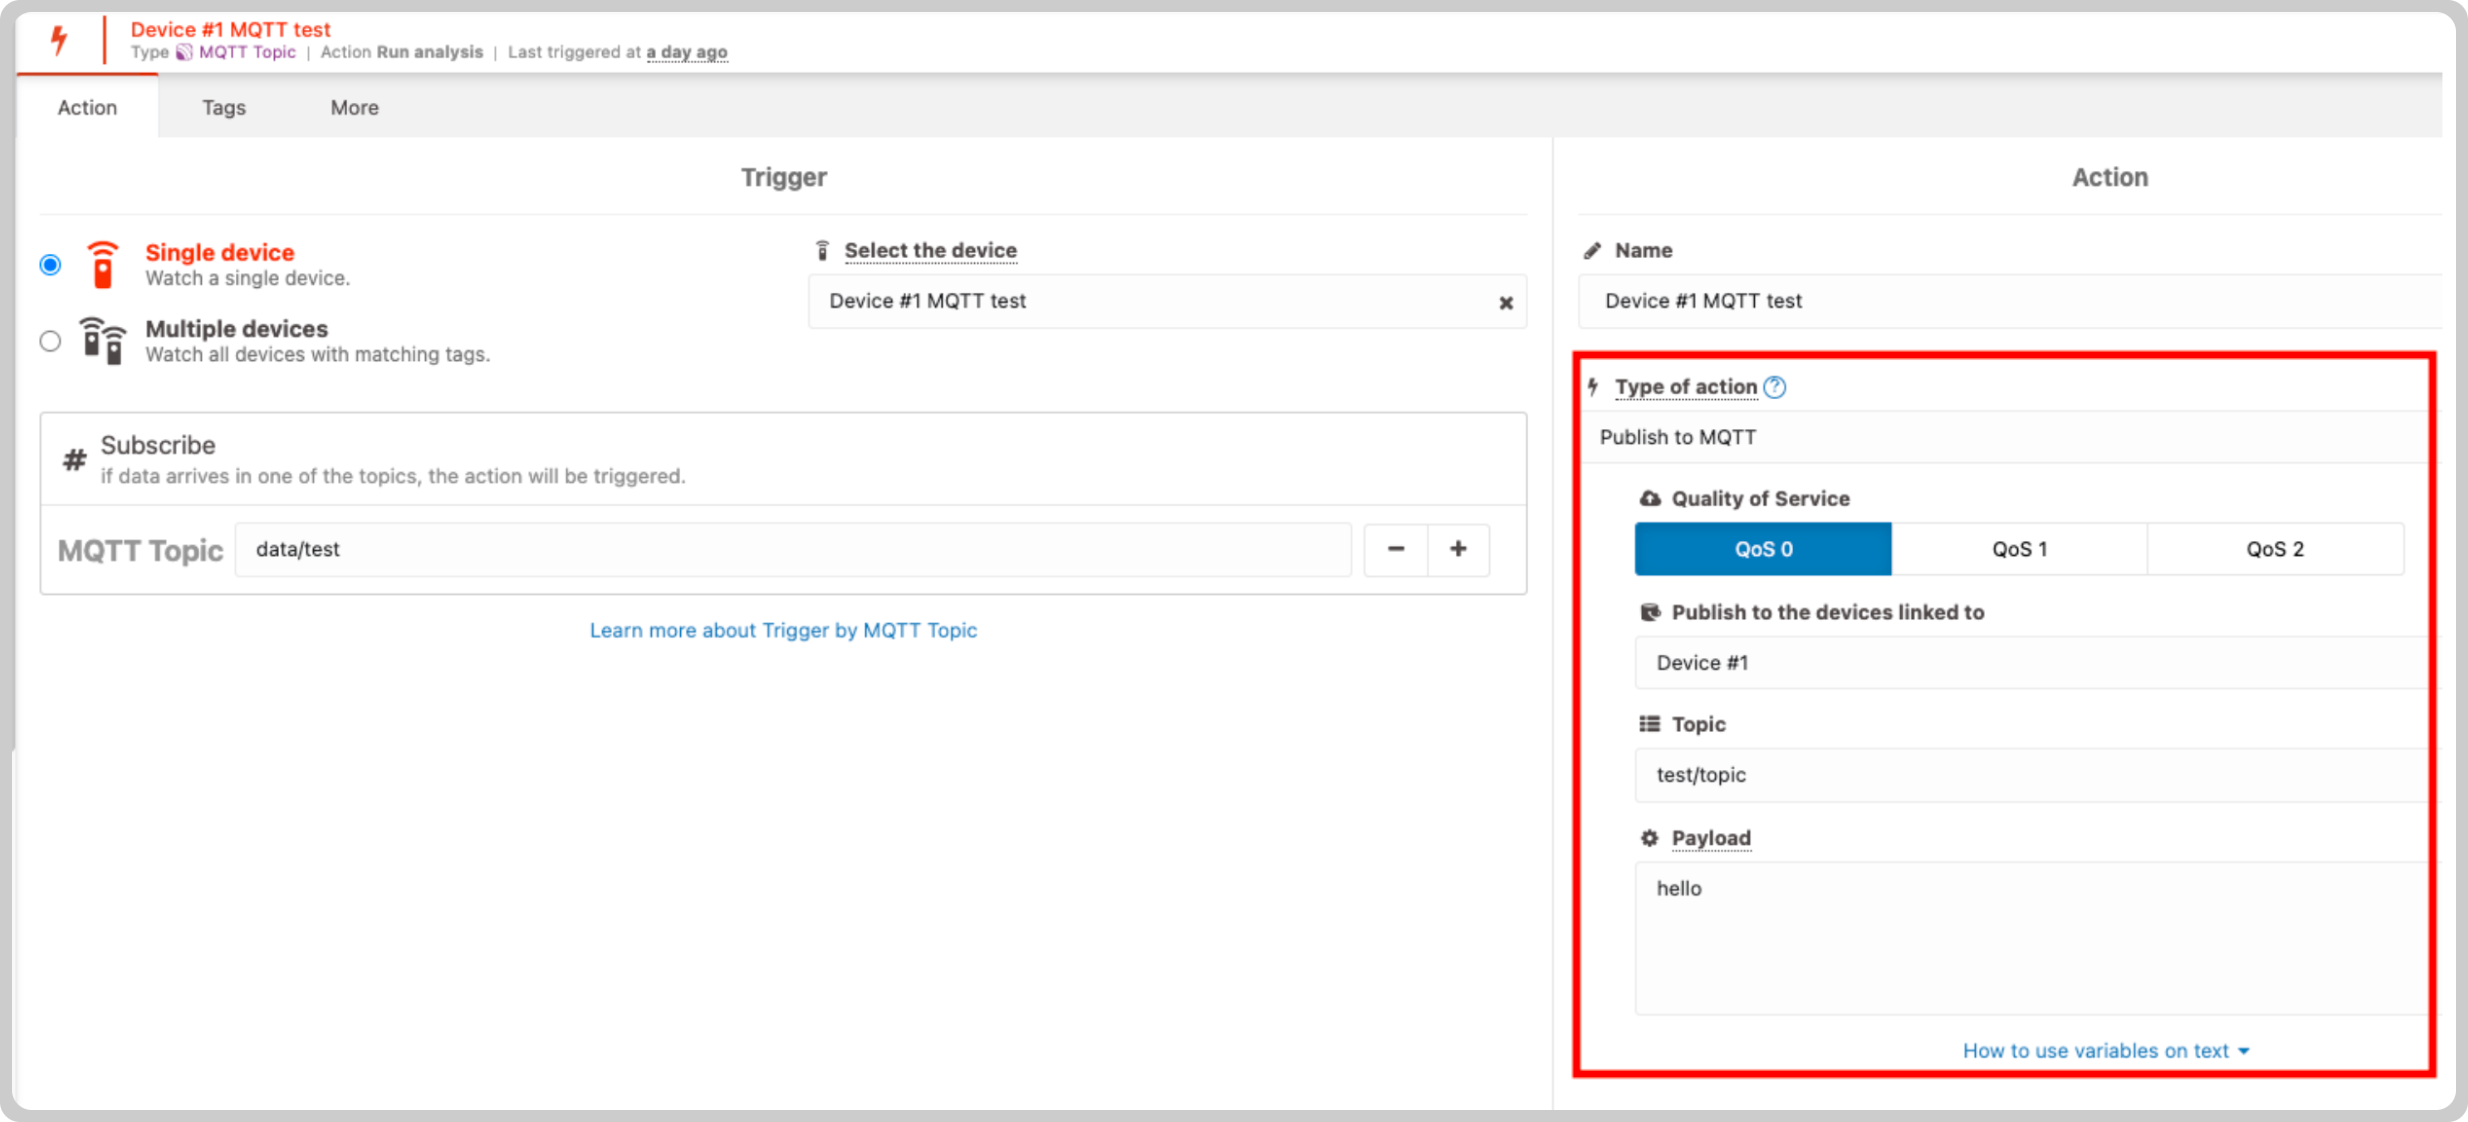Clear the selected device with the x icon
This screenshot has width=2468, height=1122.
coord(1505,302)
